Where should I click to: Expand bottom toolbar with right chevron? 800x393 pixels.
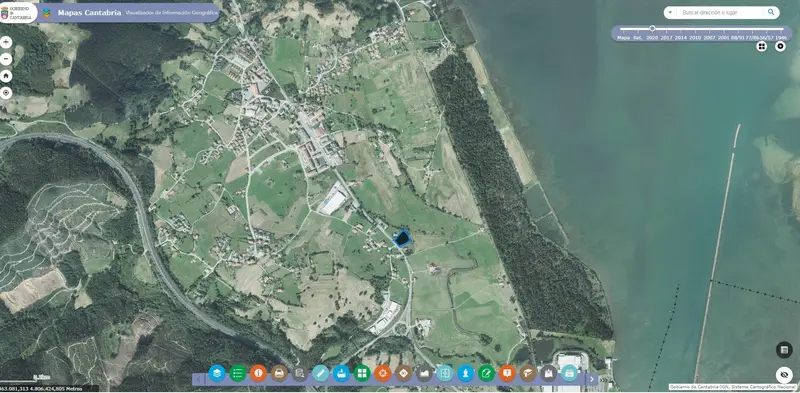pyautogui.click(x=591, y=379)
